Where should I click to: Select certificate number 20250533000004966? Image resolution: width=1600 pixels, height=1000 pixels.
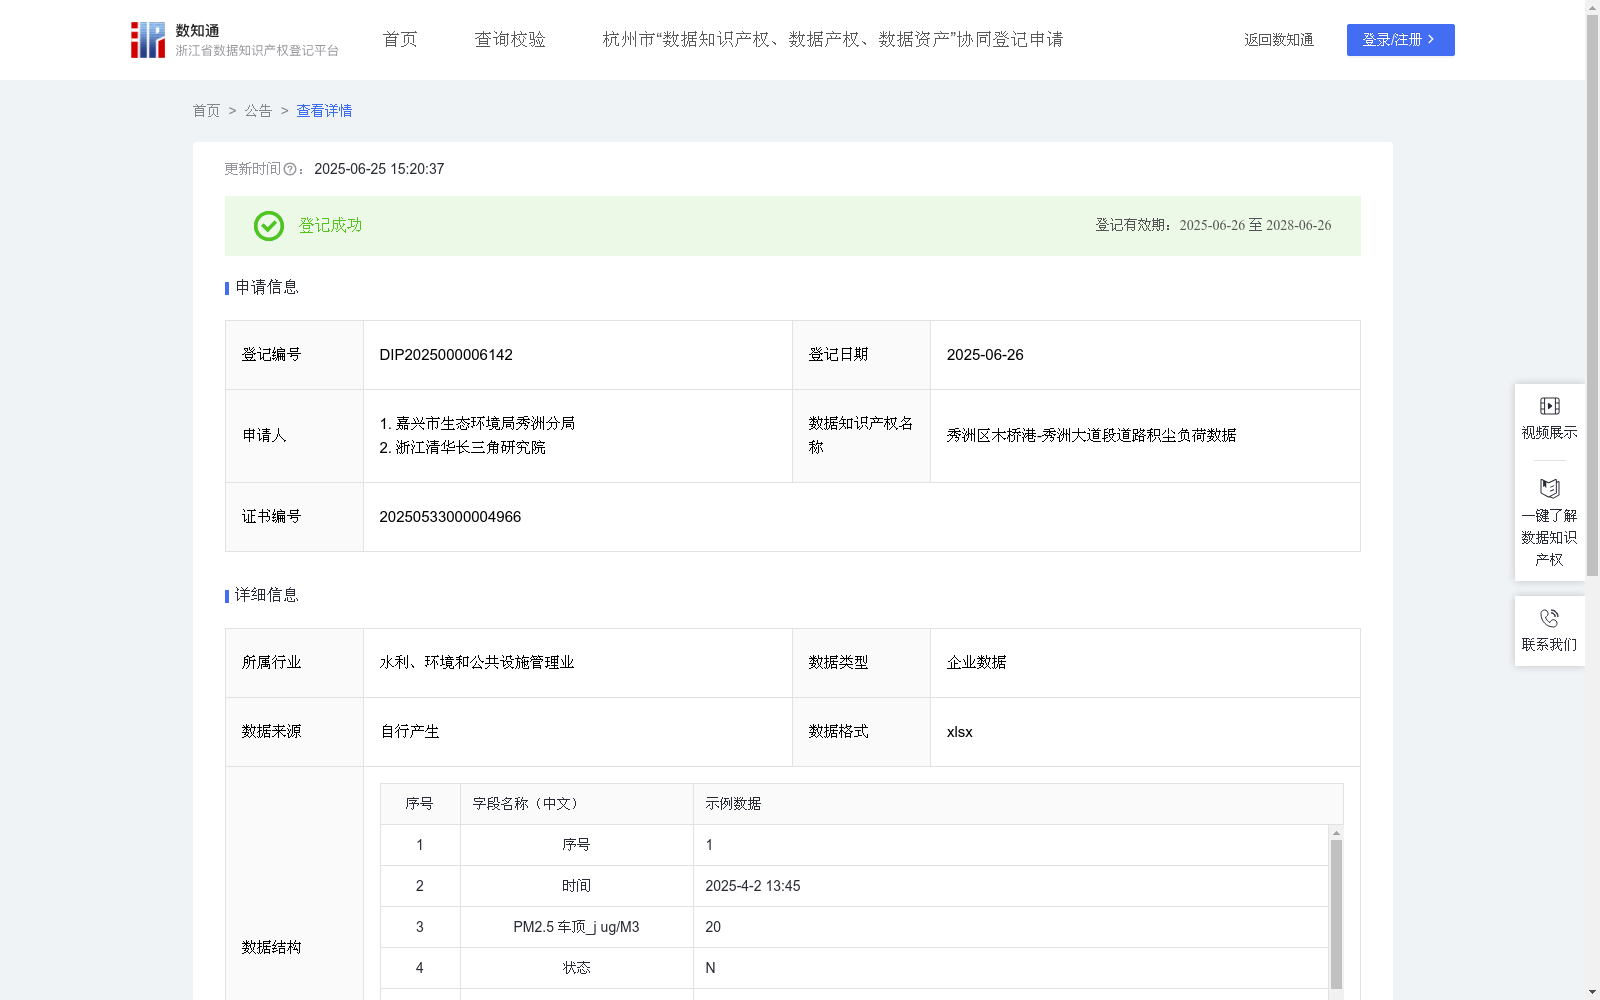click(x=450, y=517)
